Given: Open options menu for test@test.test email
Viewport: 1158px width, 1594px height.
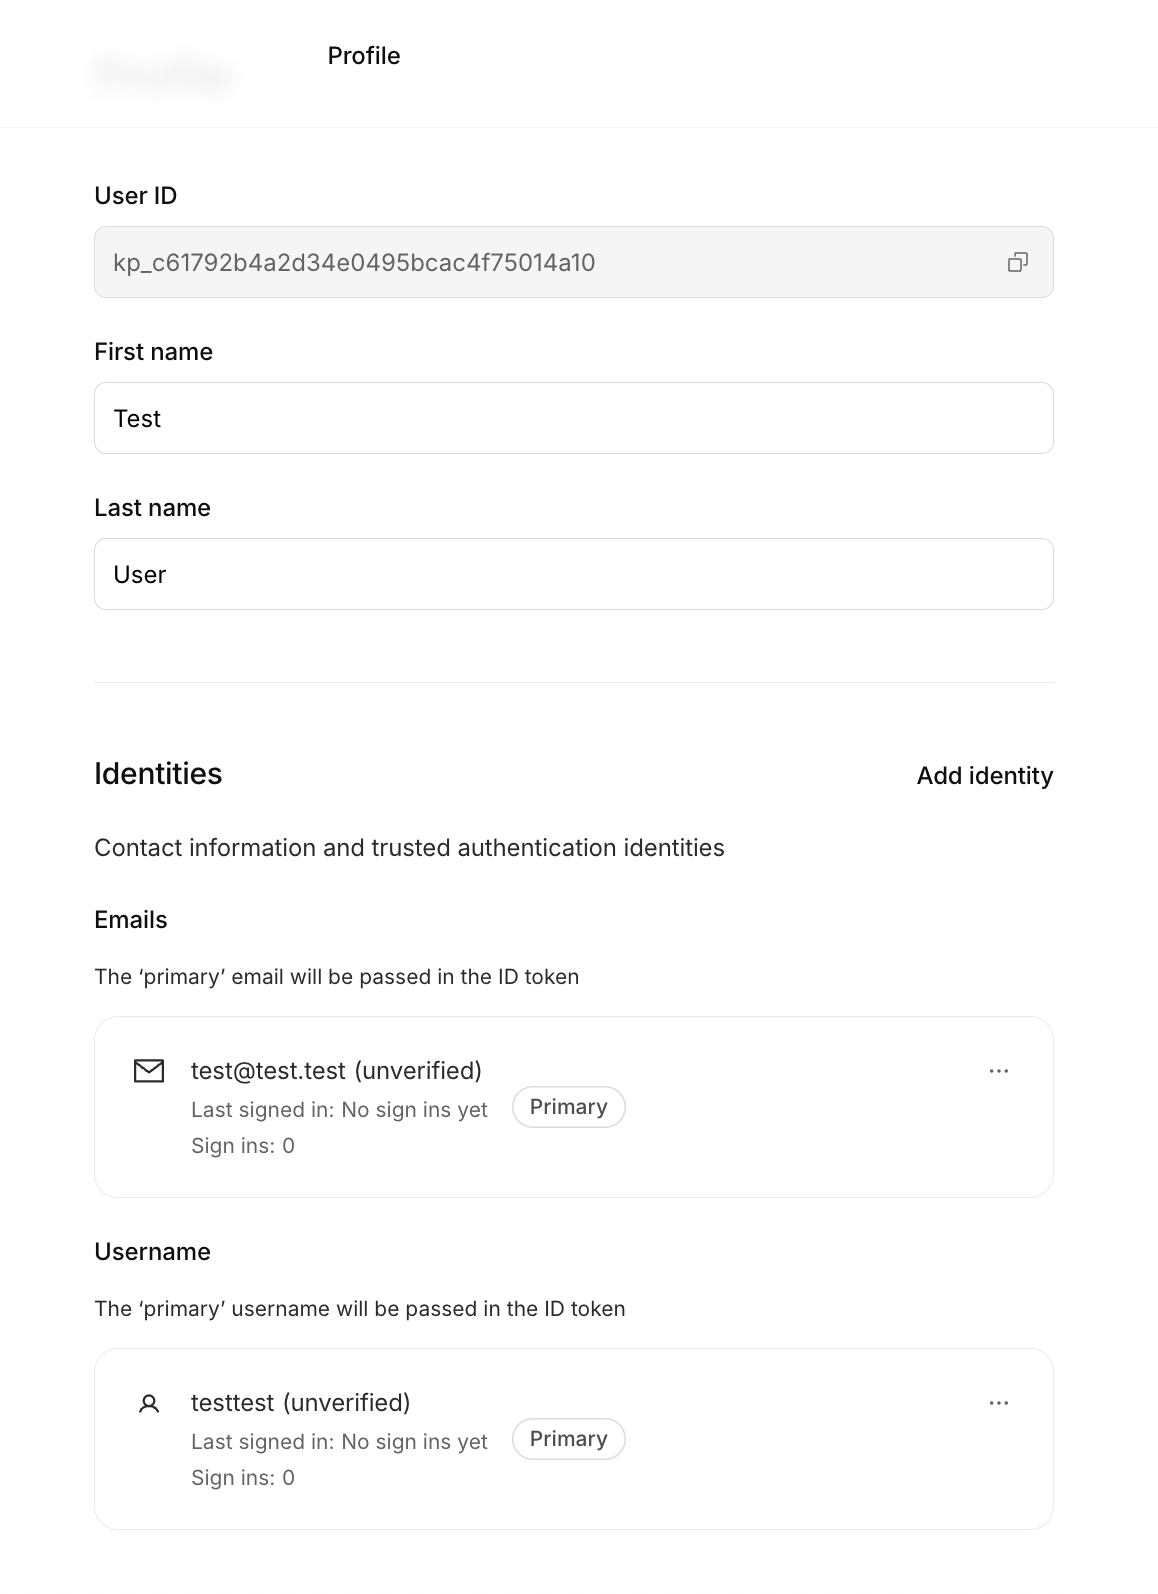Looking at the screenshot, I should (998, 1071).
